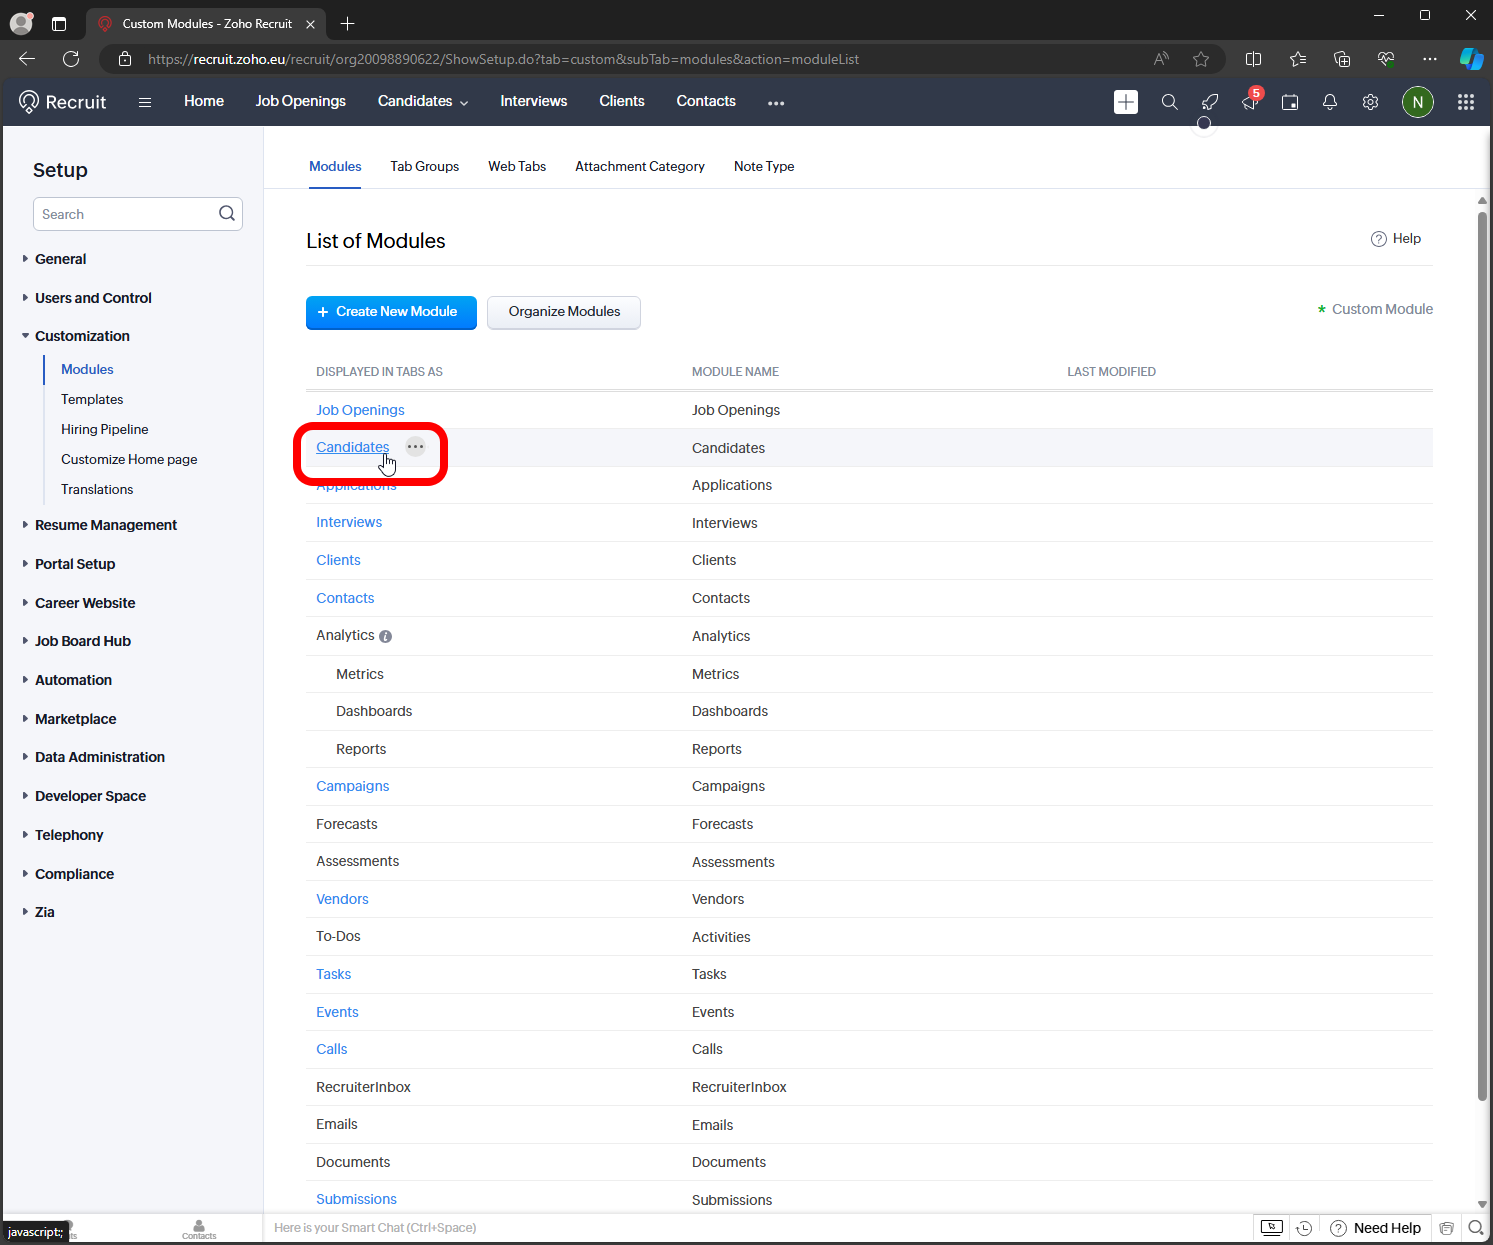Switch to Web Tabs tab
Image resolution: width=1493 pixels, height=1245 pixels.
tap(517, 166)
